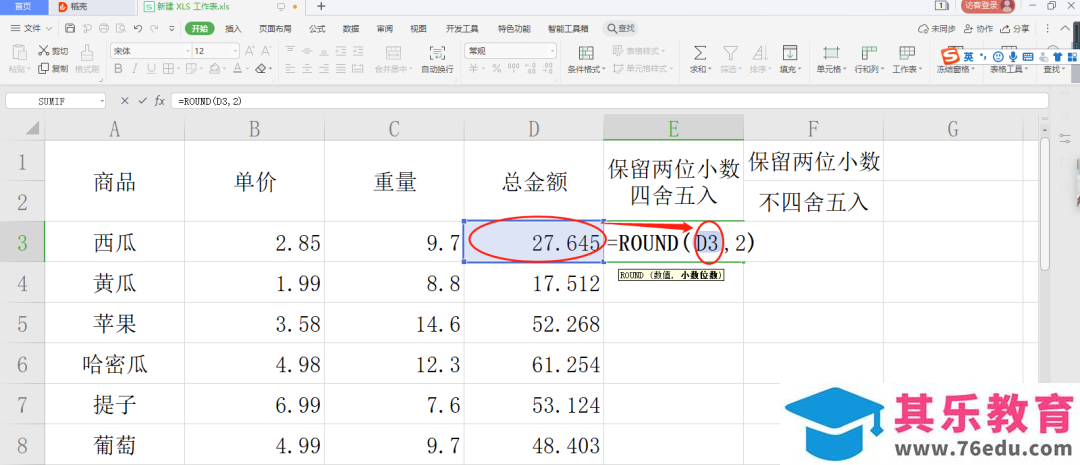This screenshot has width=1080, height=465.
Task: Expand the fill color dropdown arrow
Action: (225, 69)
